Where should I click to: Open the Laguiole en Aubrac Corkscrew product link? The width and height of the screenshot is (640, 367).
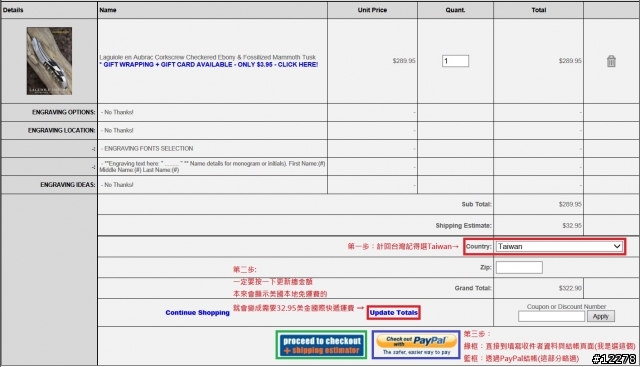[208, 57]
